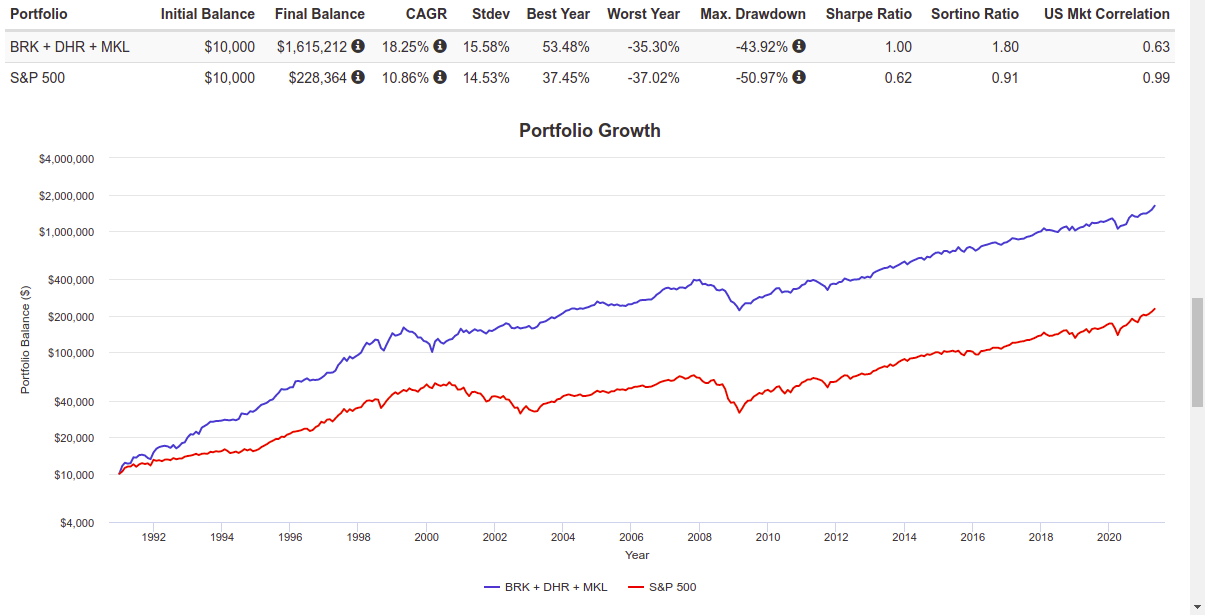Click info icon beside -43.92% max drawdown
The width and height of the screenshot is (1205, 615).
799,47
